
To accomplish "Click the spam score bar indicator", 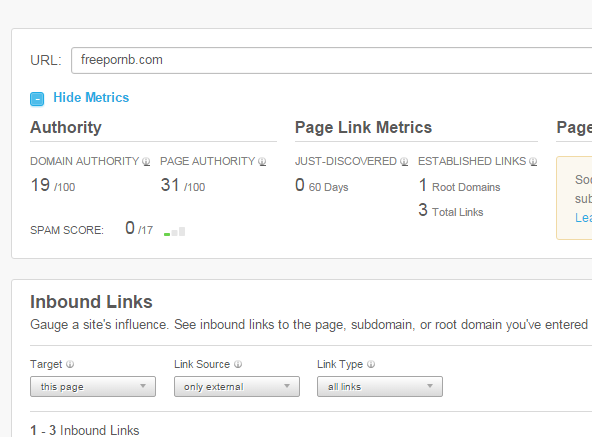I will pyautogui.click(x=174, y=231).
